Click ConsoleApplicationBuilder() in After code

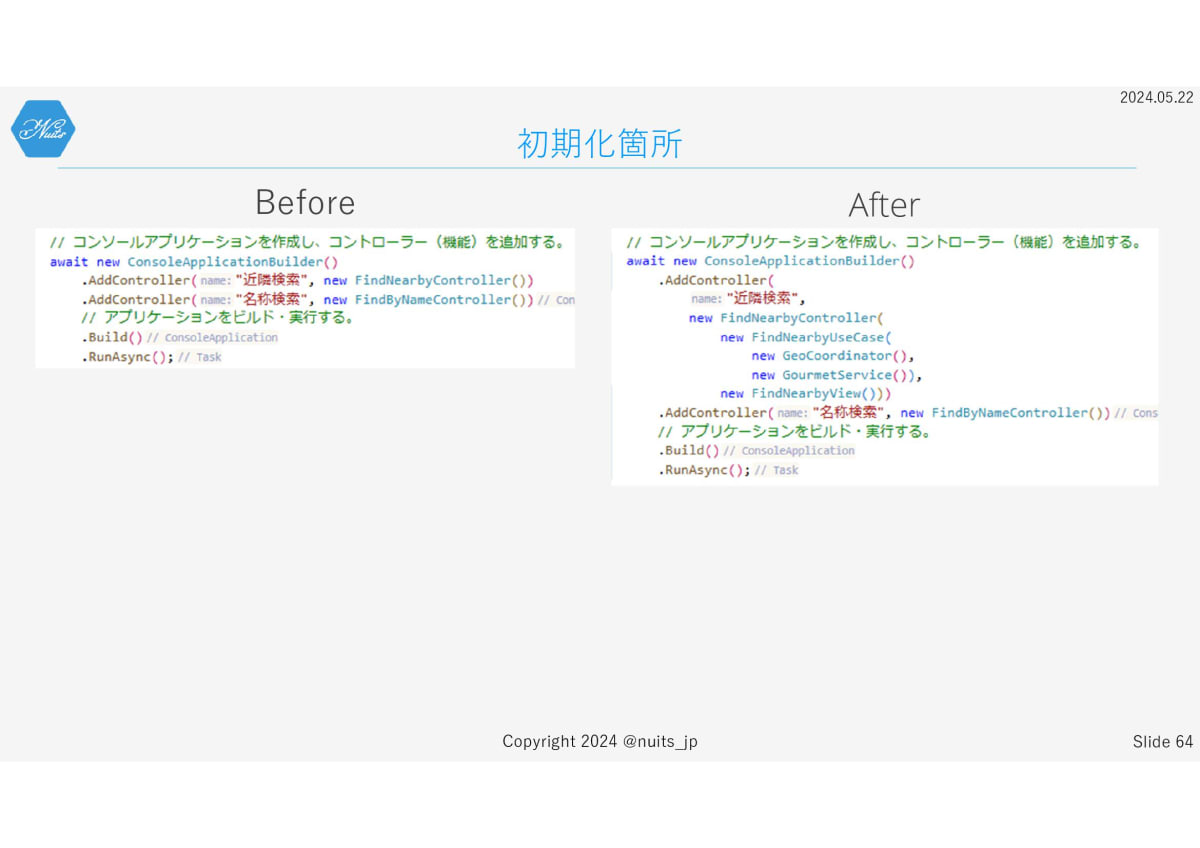coord(810,261)
